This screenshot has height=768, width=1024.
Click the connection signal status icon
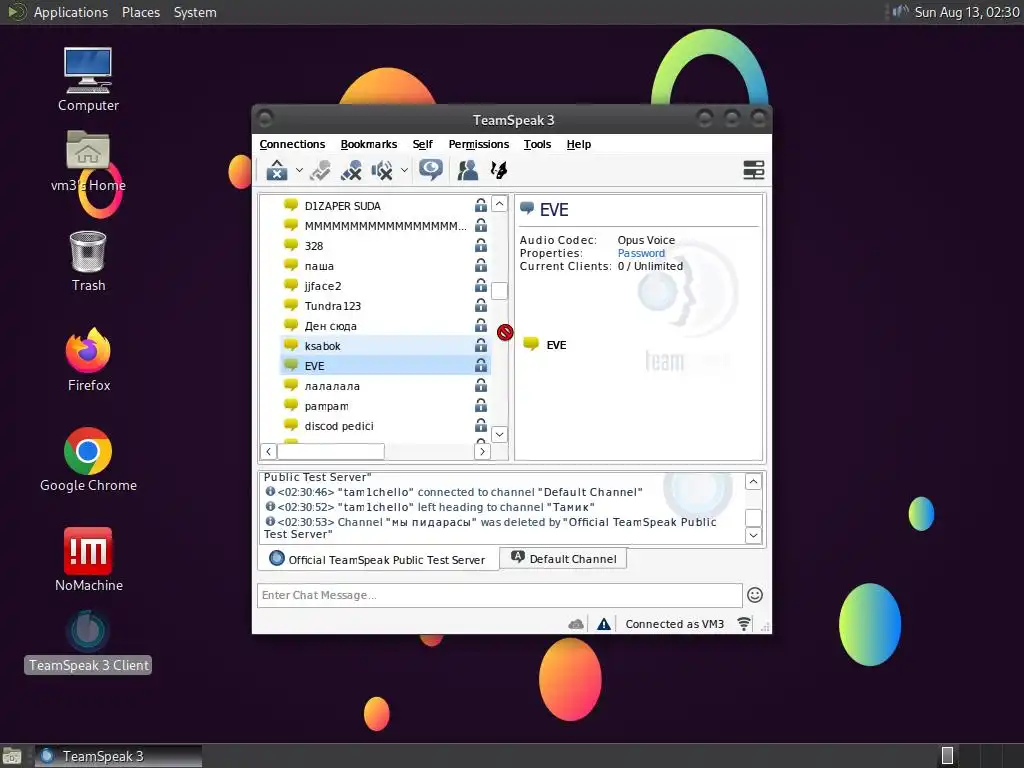pos(743,624)
